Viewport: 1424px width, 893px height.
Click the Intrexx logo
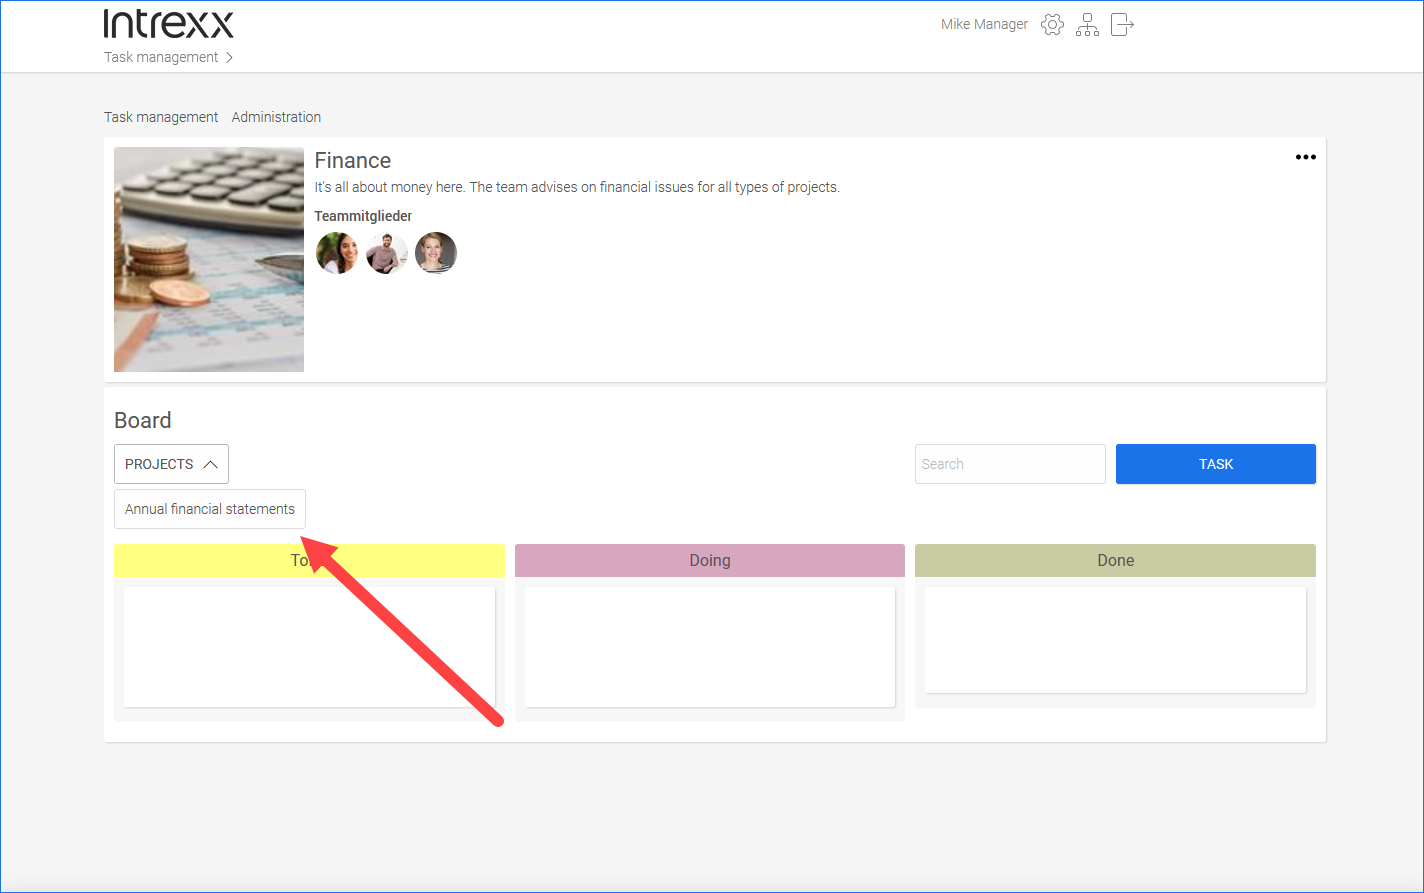click(x=168, y=24)
